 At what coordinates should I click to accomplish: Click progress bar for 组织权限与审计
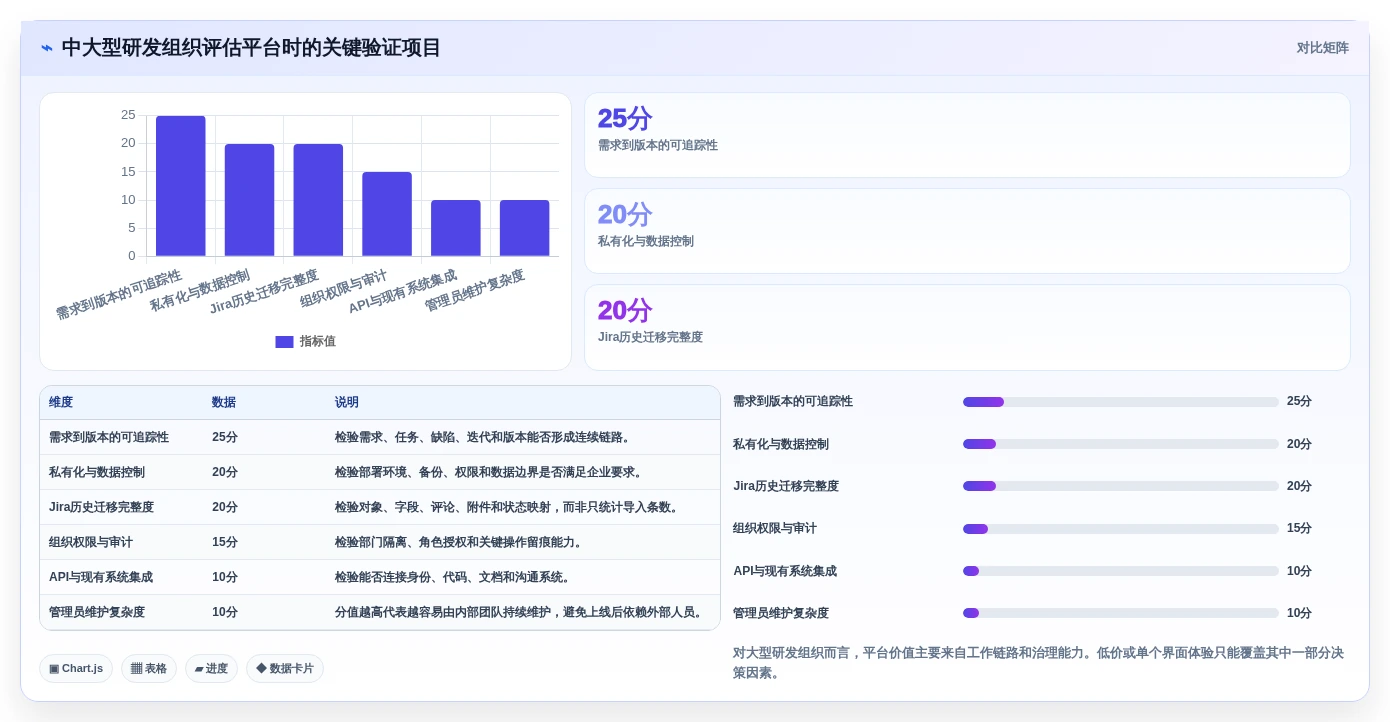[1121, 529]
